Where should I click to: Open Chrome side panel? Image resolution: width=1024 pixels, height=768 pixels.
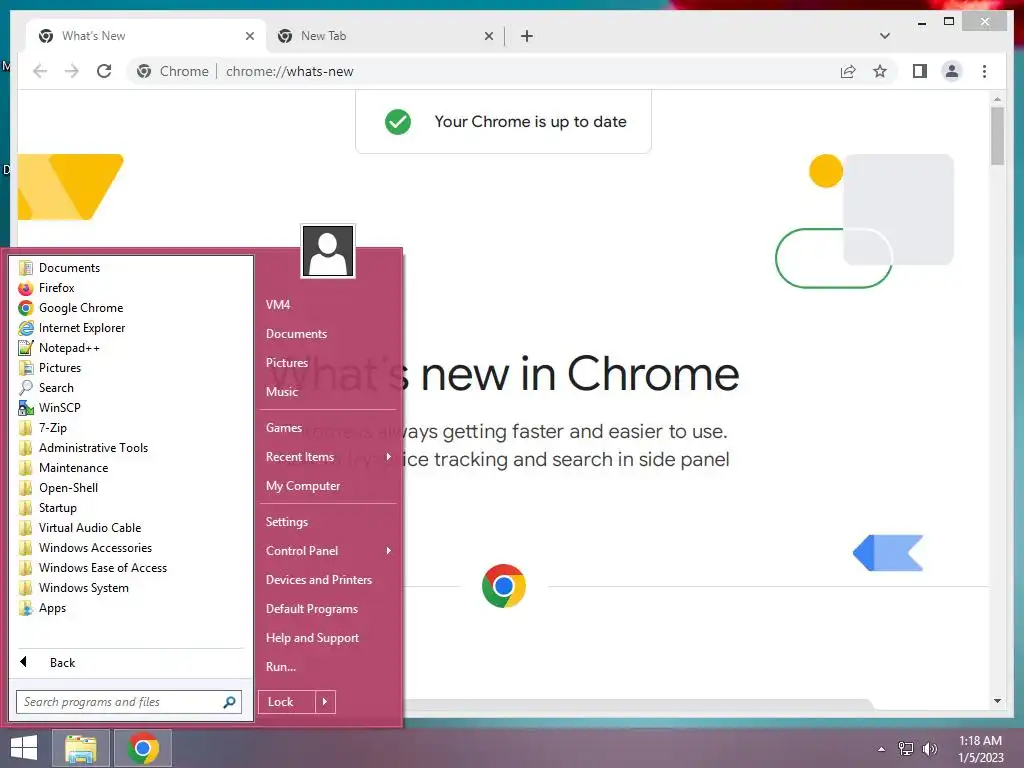tap(920, 71)
